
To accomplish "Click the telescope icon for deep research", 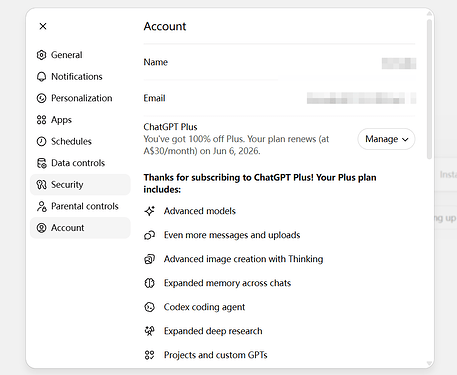I will [149, 331].
